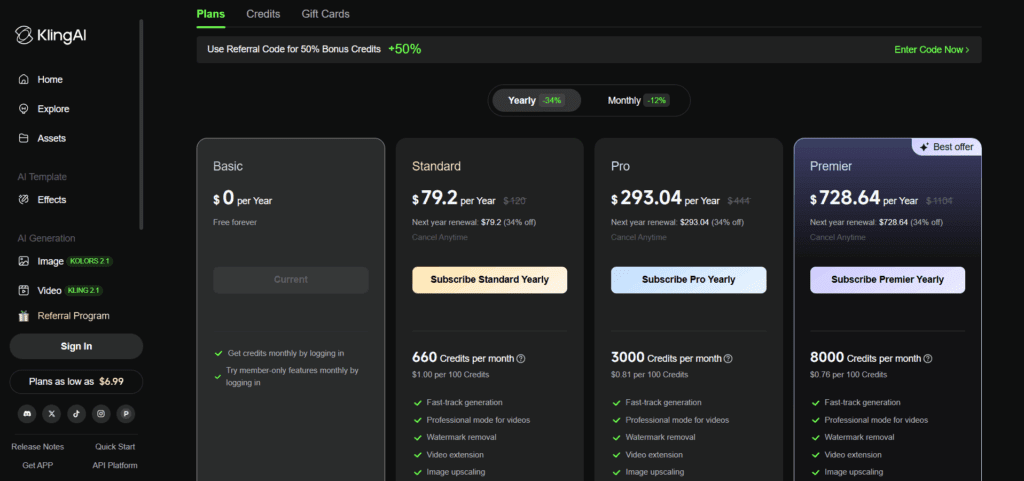The width and height of the screenshot is (1024, 481).
Task: Click the -34% badge on Yearly
Action: pos(551,101)
